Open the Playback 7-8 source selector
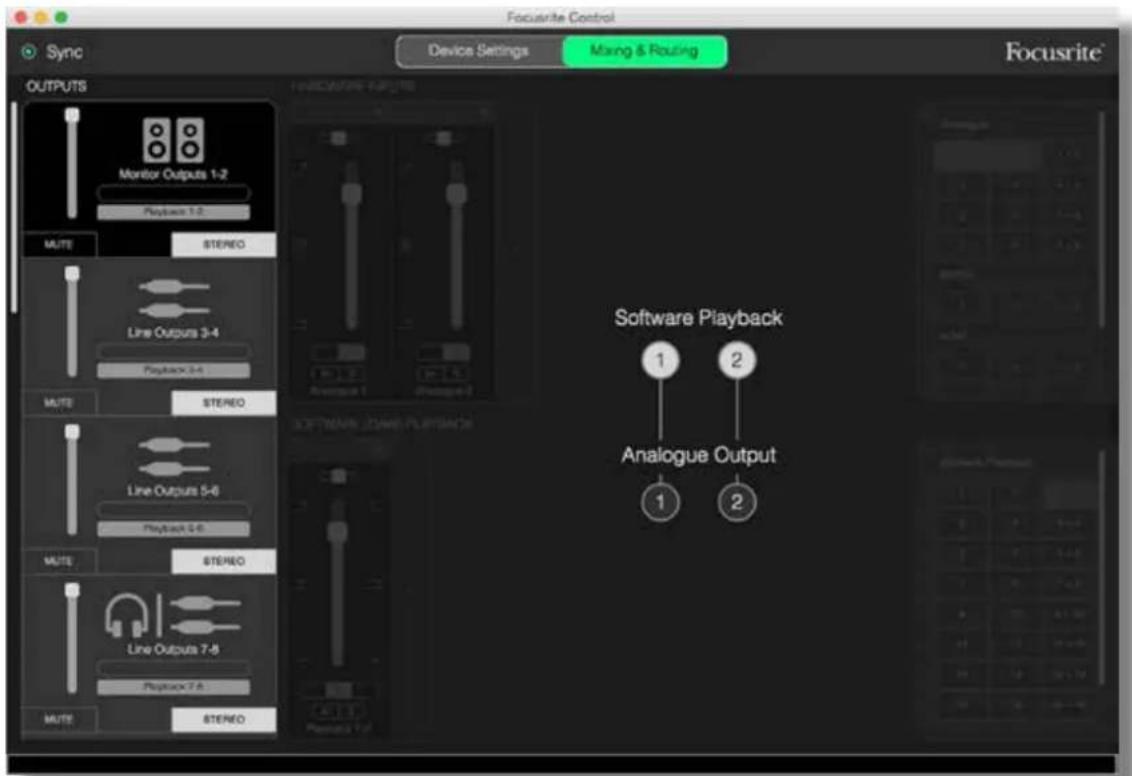Viewport: 1132px width, 776px height. (173, 686)
